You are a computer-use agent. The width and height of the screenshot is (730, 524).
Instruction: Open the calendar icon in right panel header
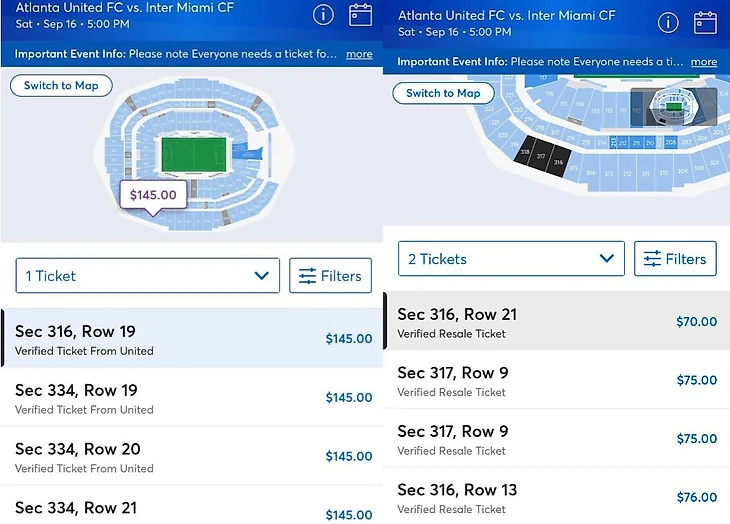point(705,23)
